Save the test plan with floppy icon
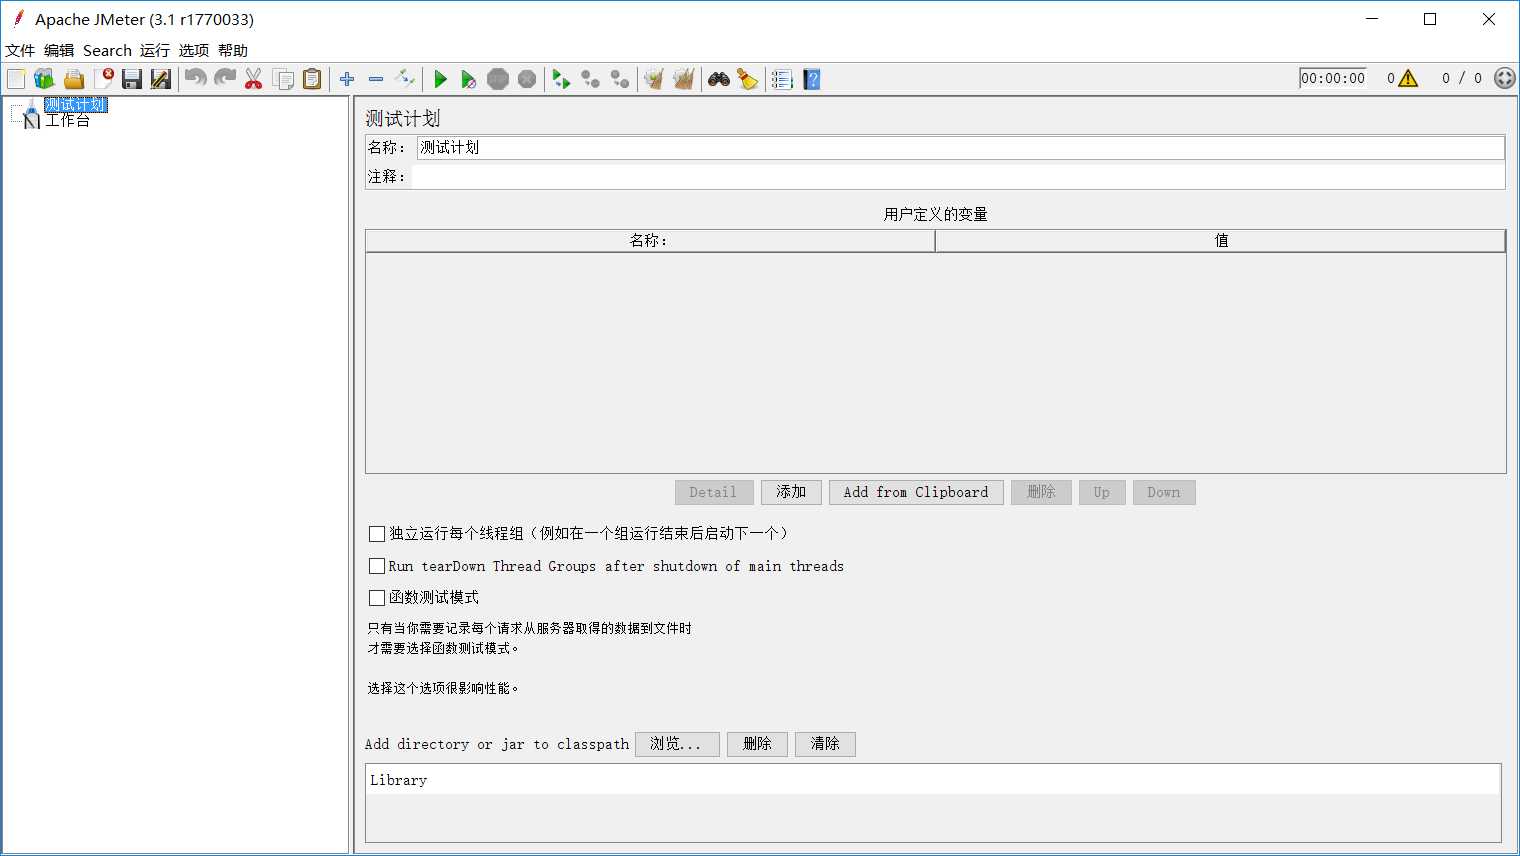 pos(132,79)
